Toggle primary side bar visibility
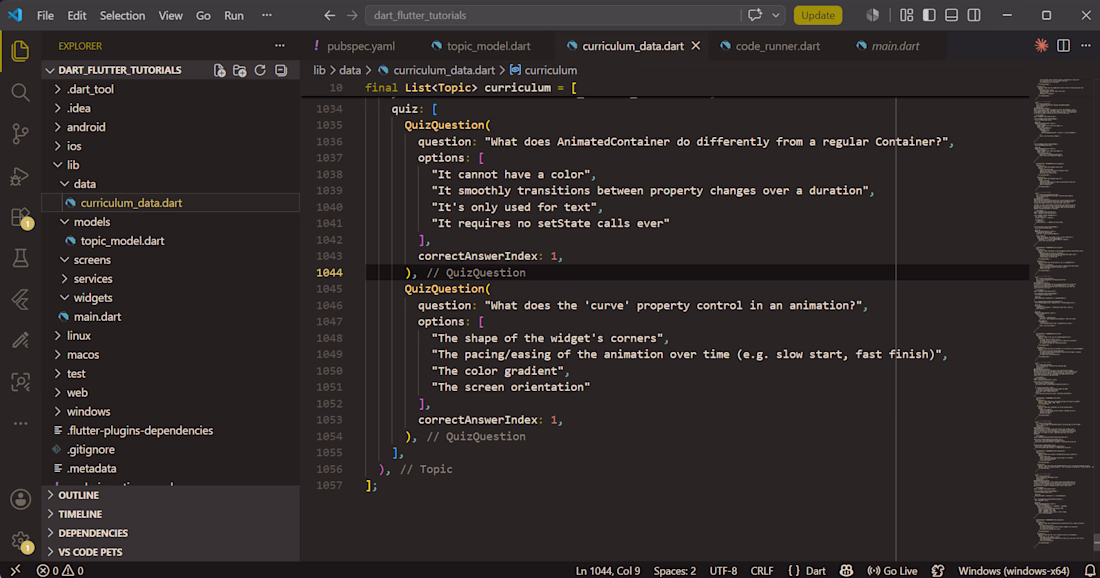Screen dimensions: 1100x578 coord(929,15)
